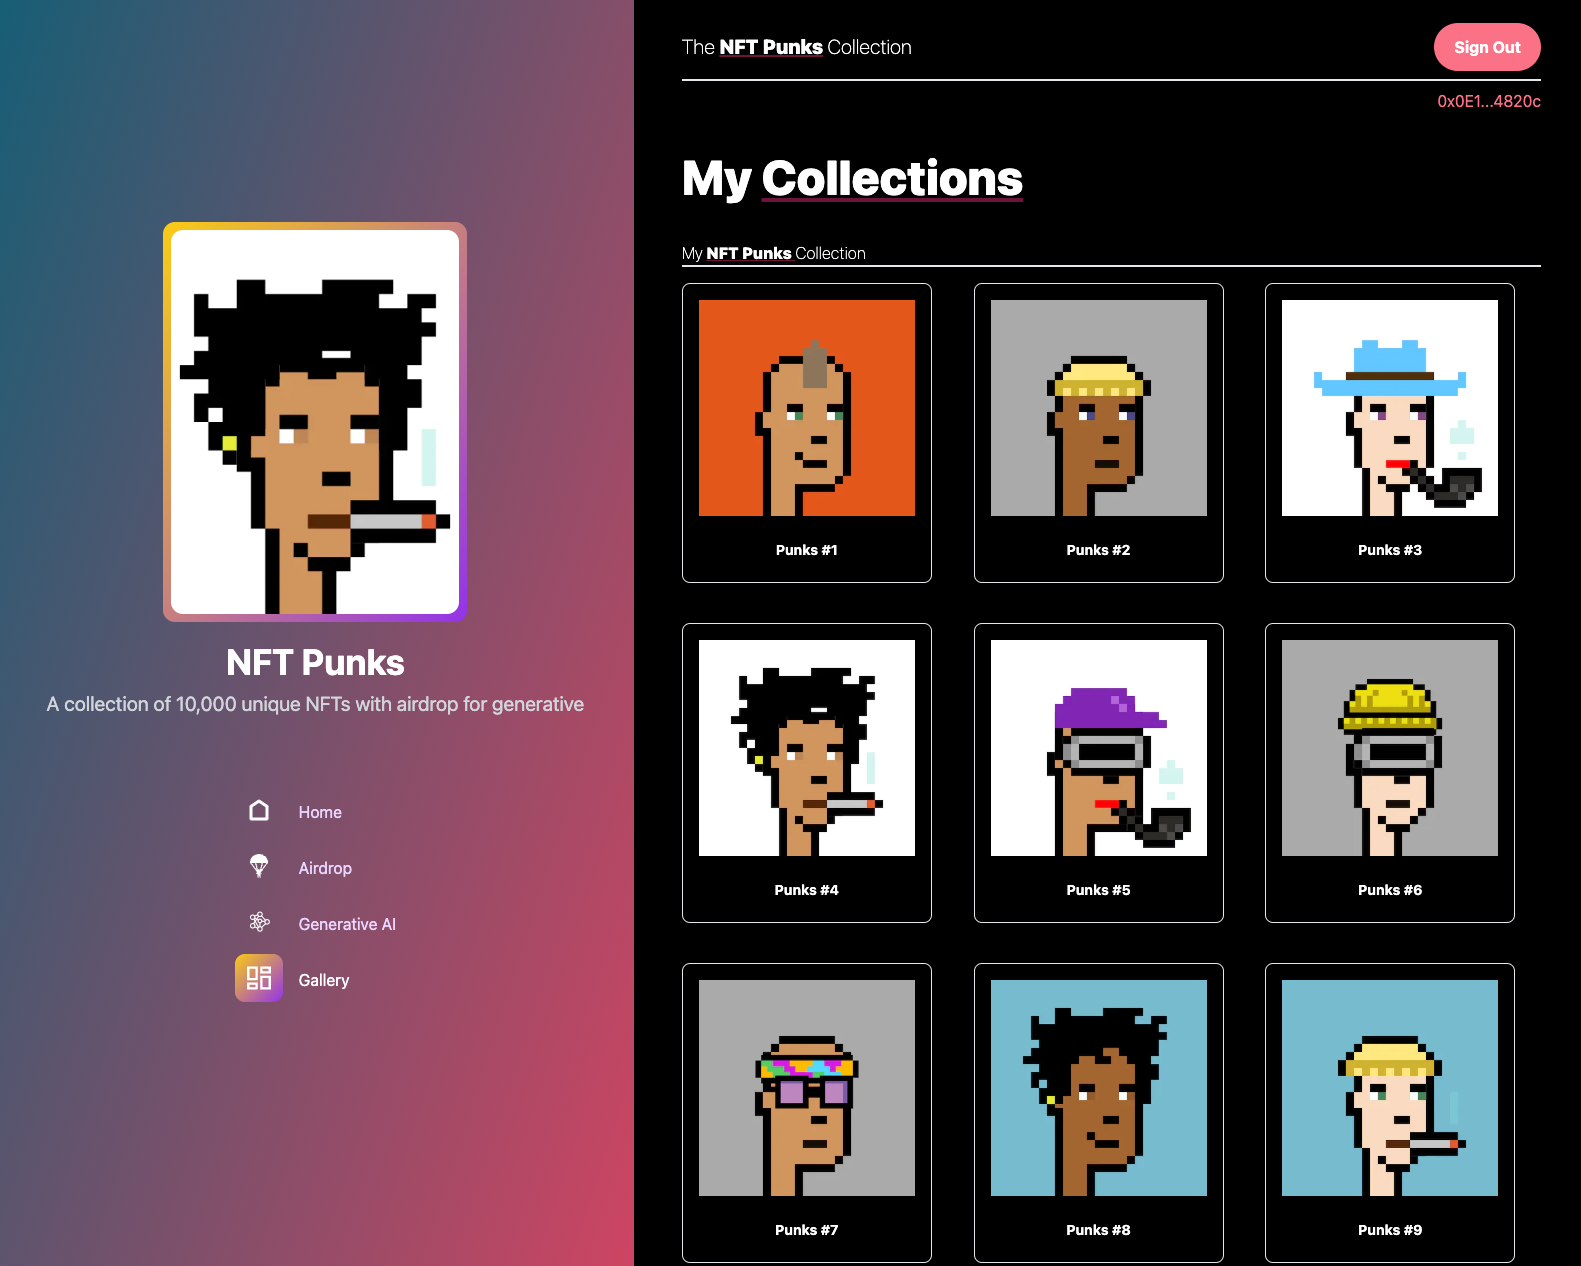1581x1266 pixels.
Task: Click the NFT Punks Collection header title
Action: point(797,47)
